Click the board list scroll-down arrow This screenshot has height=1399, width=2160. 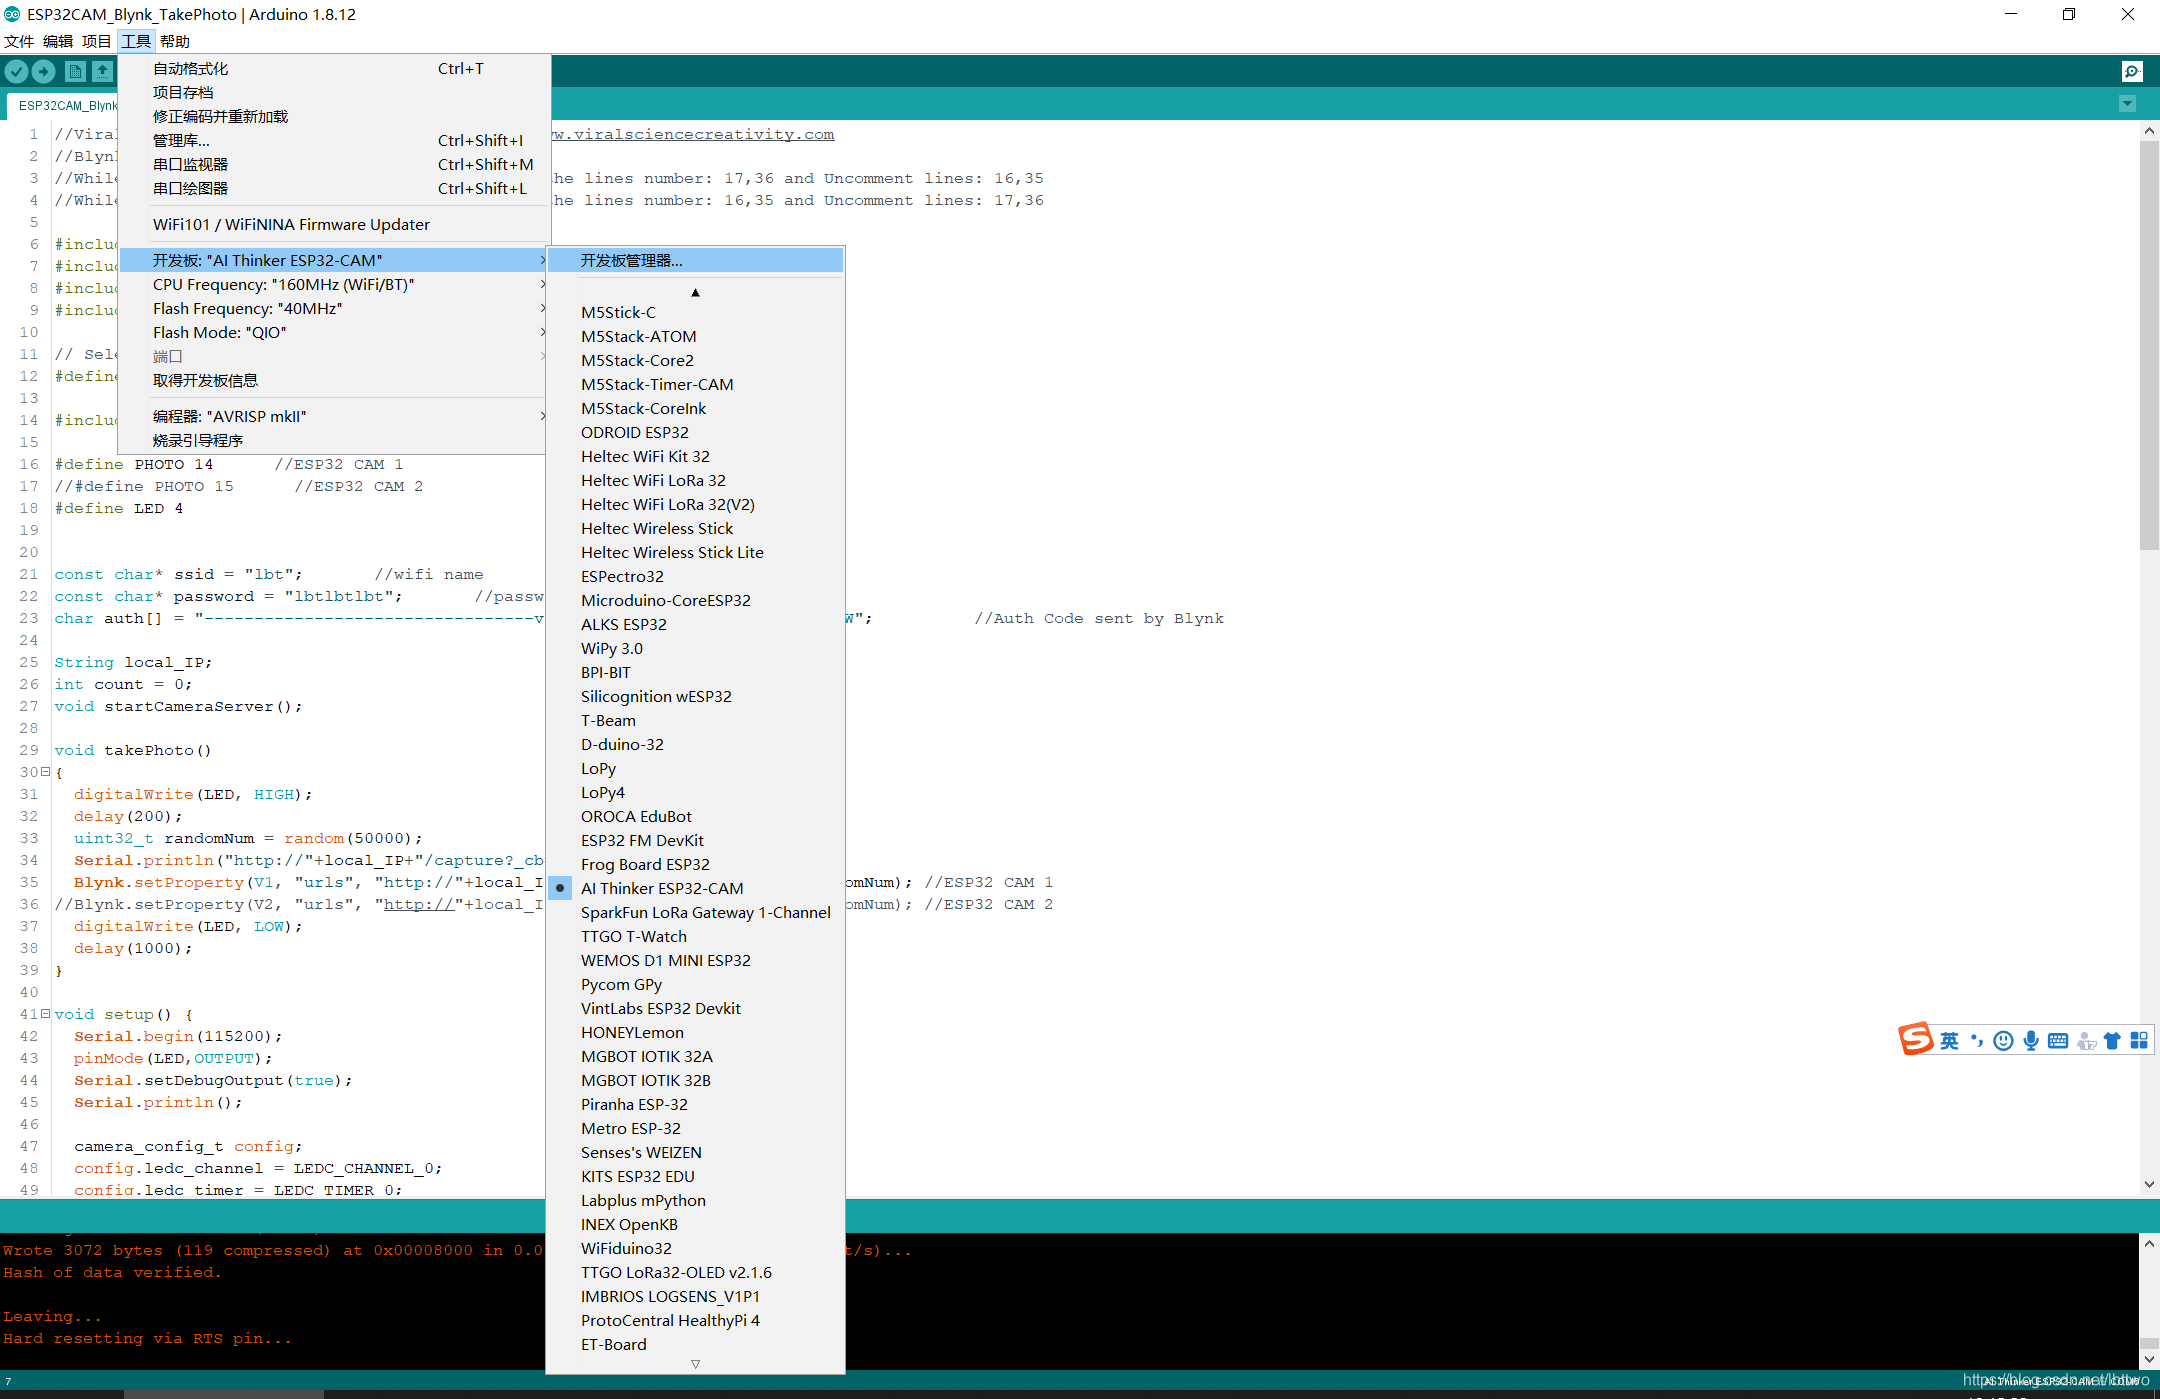(695, 1364)
